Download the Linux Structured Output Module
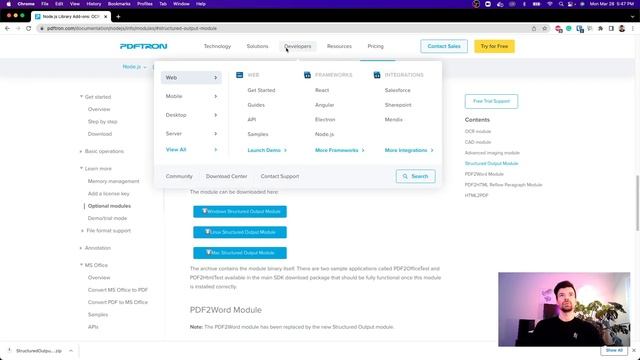 [x=240, y=232]
